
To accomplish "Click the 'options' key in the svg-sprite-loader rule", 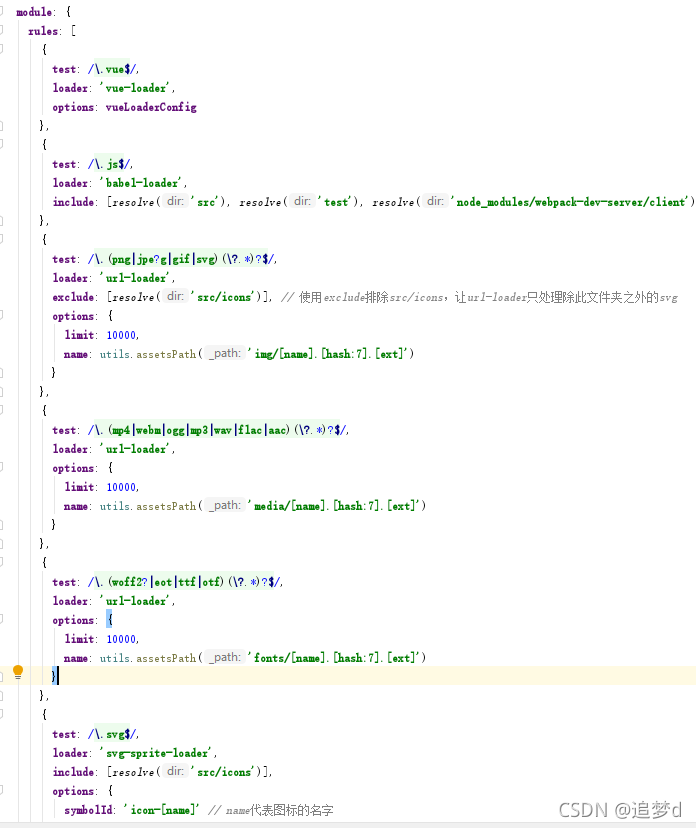I will (x=73, y=792).
